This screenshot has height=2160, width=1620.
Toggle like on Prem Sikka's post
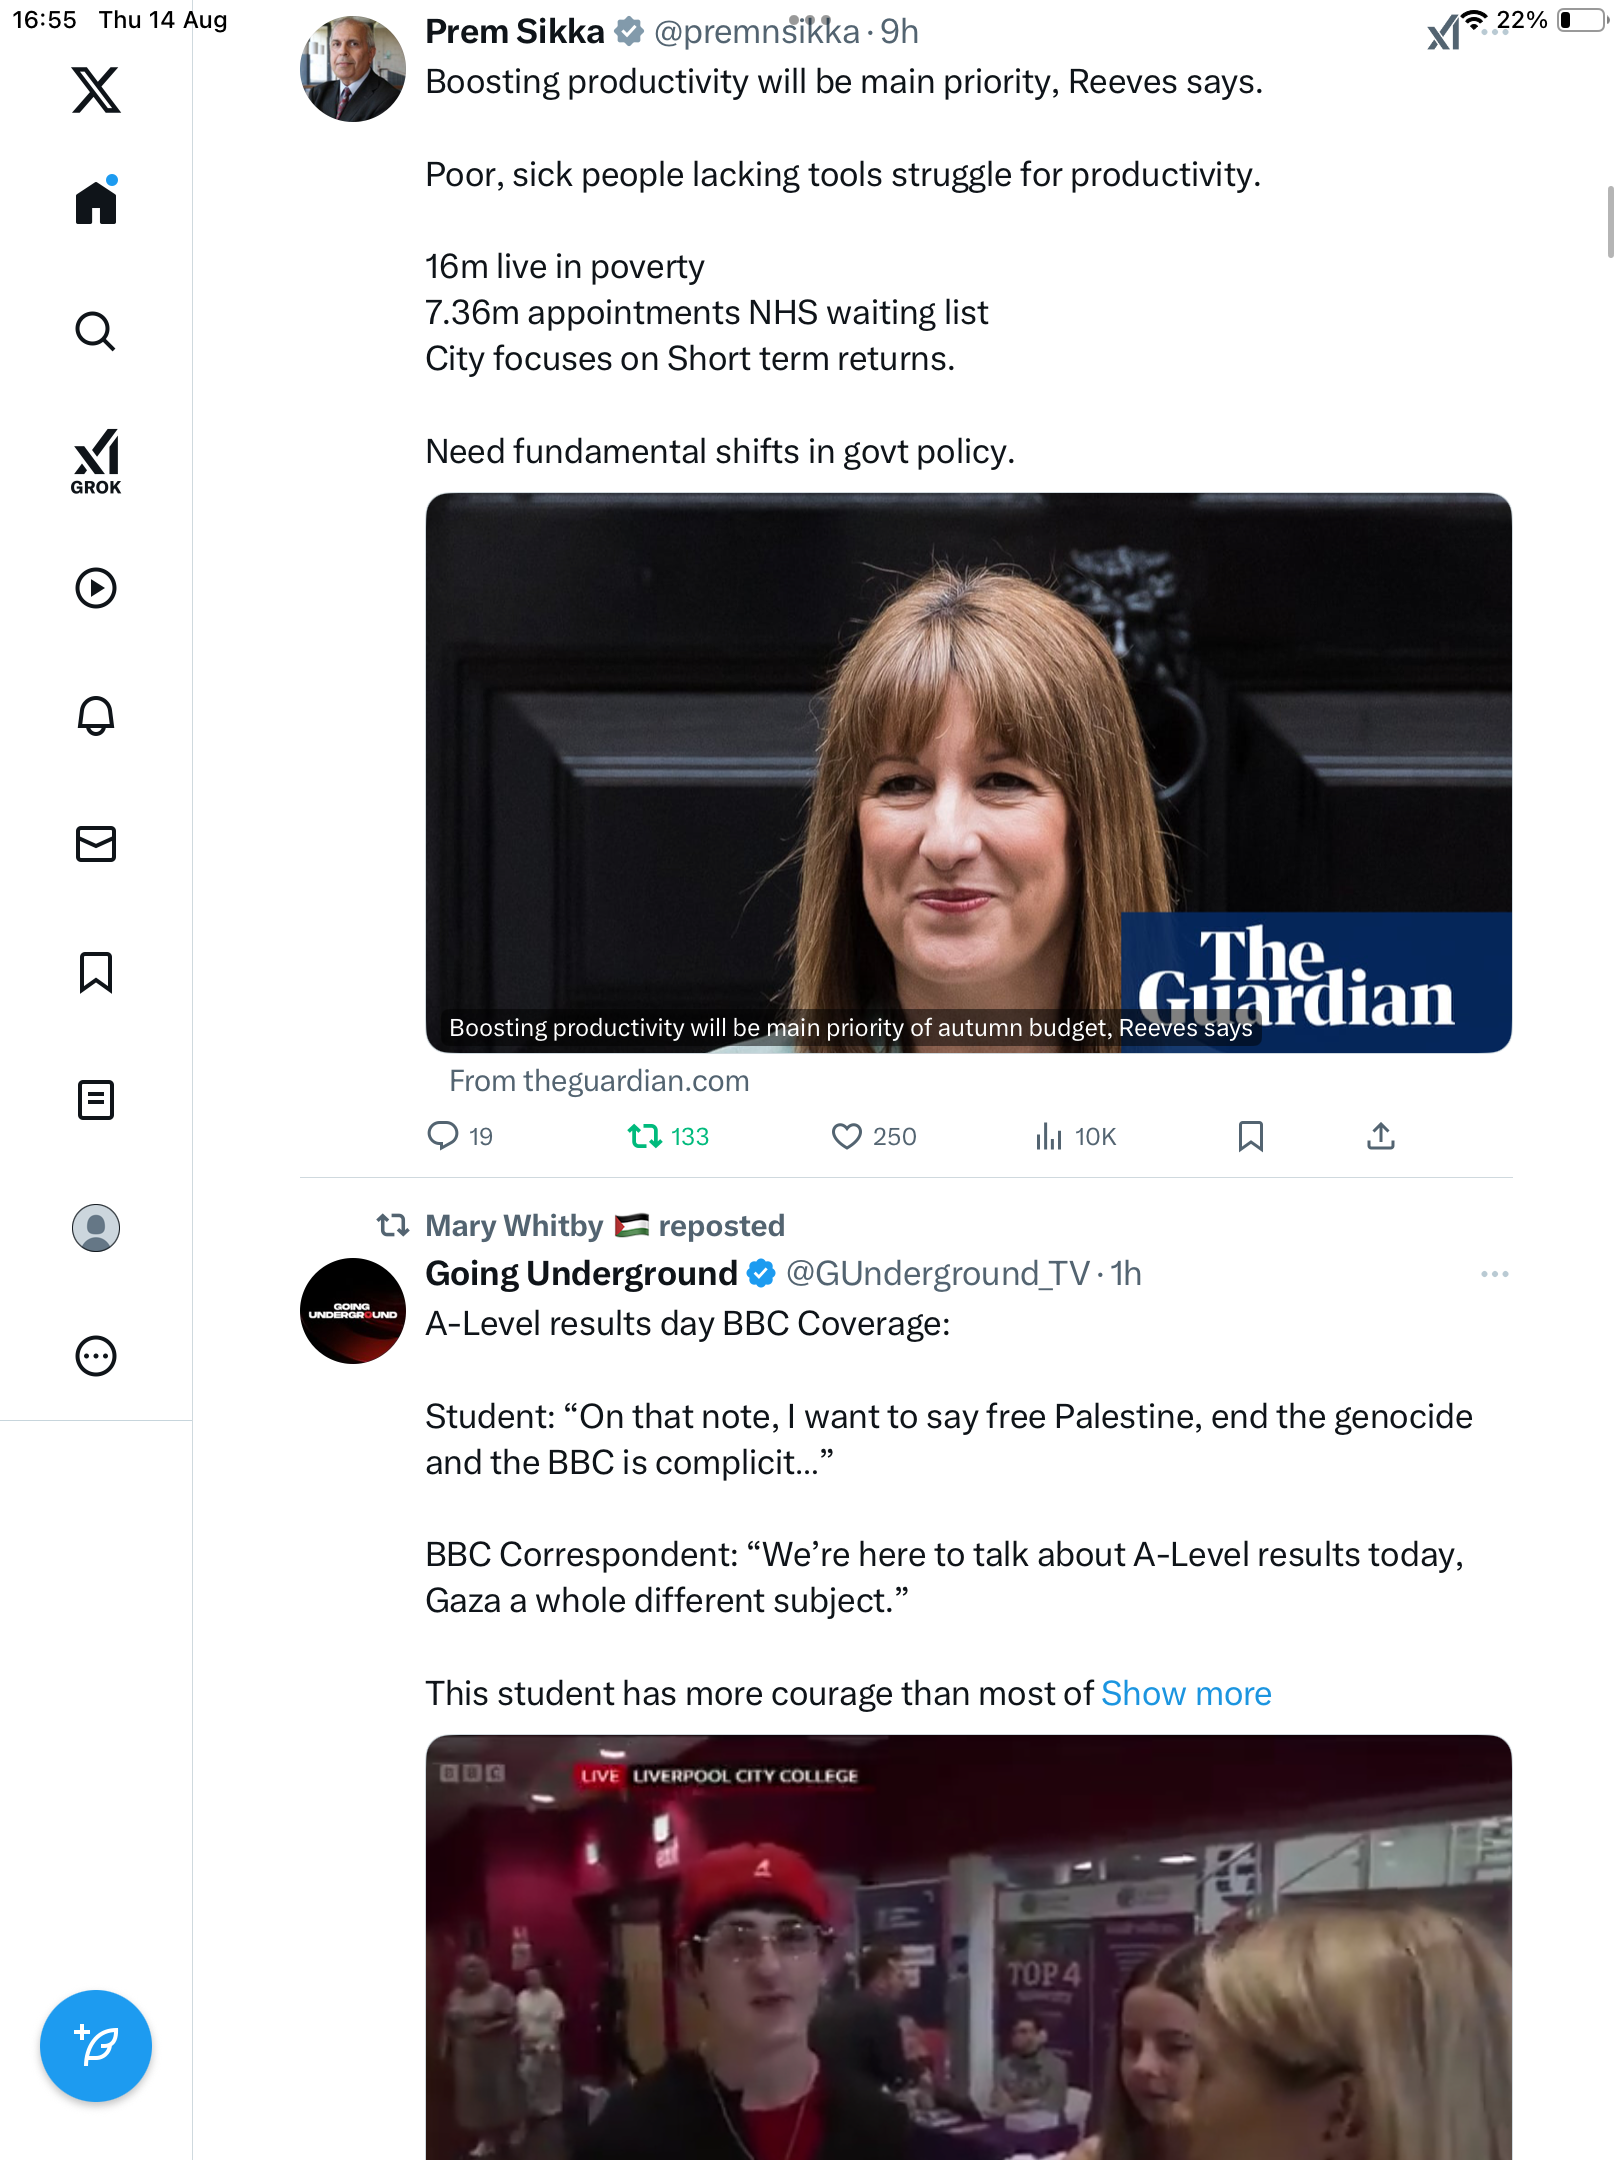(x=846, y=1136)
